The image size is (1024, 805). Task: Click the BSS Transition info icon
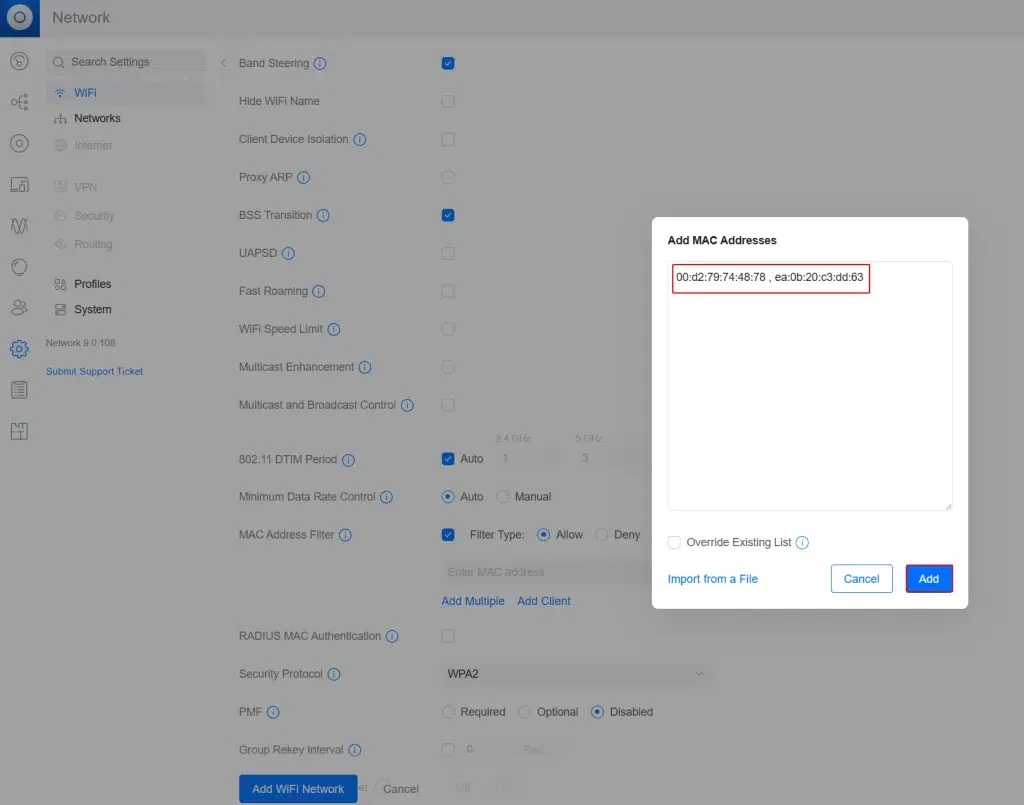pyautogui.click(x=323, y=215)
